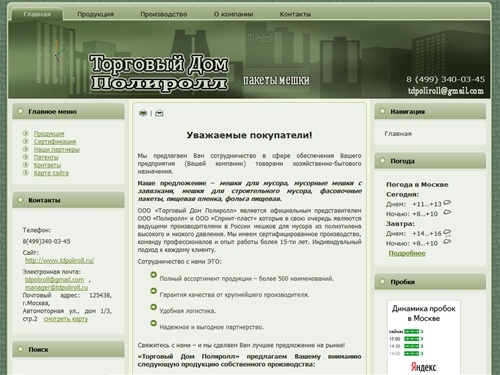Click Главная in the Навигация panel
This screenshot has height=375, width=500.
pyautogui.click(x=398, y=134)
